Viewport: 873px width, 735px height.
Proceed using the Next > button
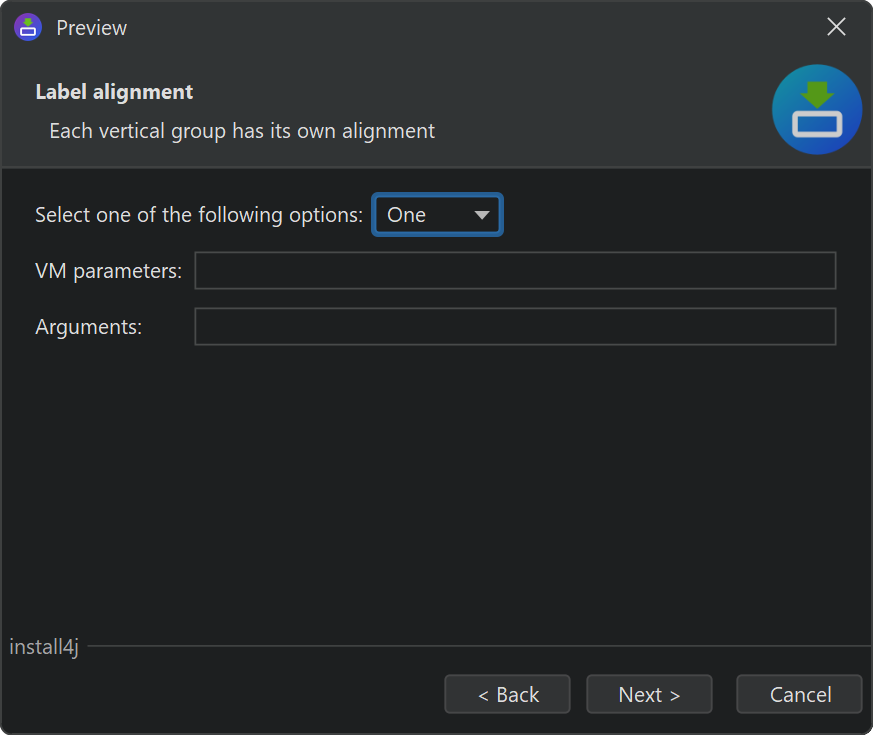649,695
